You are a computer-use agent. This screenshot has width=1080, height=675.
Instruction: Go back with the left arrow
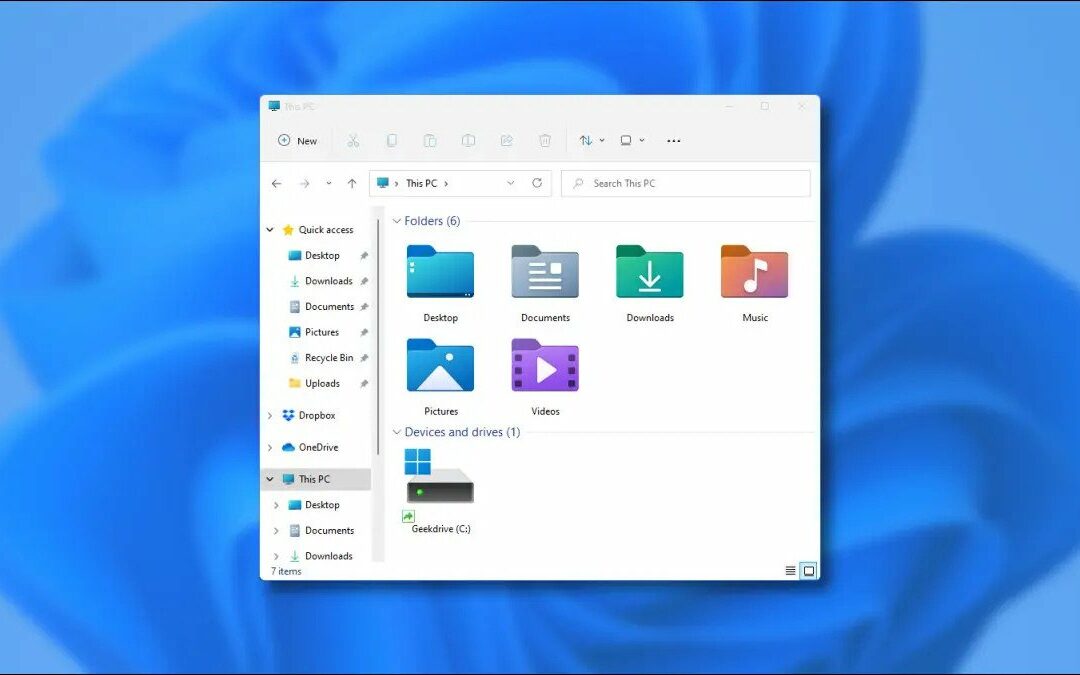point(276,183)
